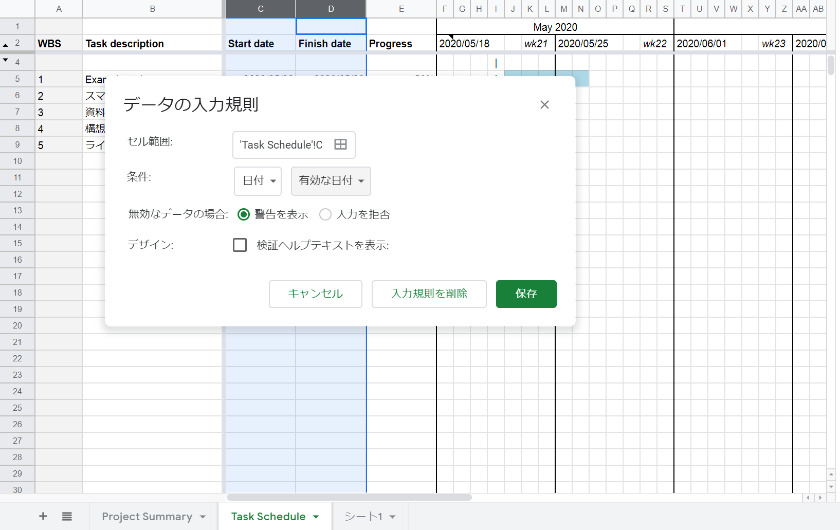Click the horizontal scroll right arrow
840x530 pixels.
tap(820, 497)
